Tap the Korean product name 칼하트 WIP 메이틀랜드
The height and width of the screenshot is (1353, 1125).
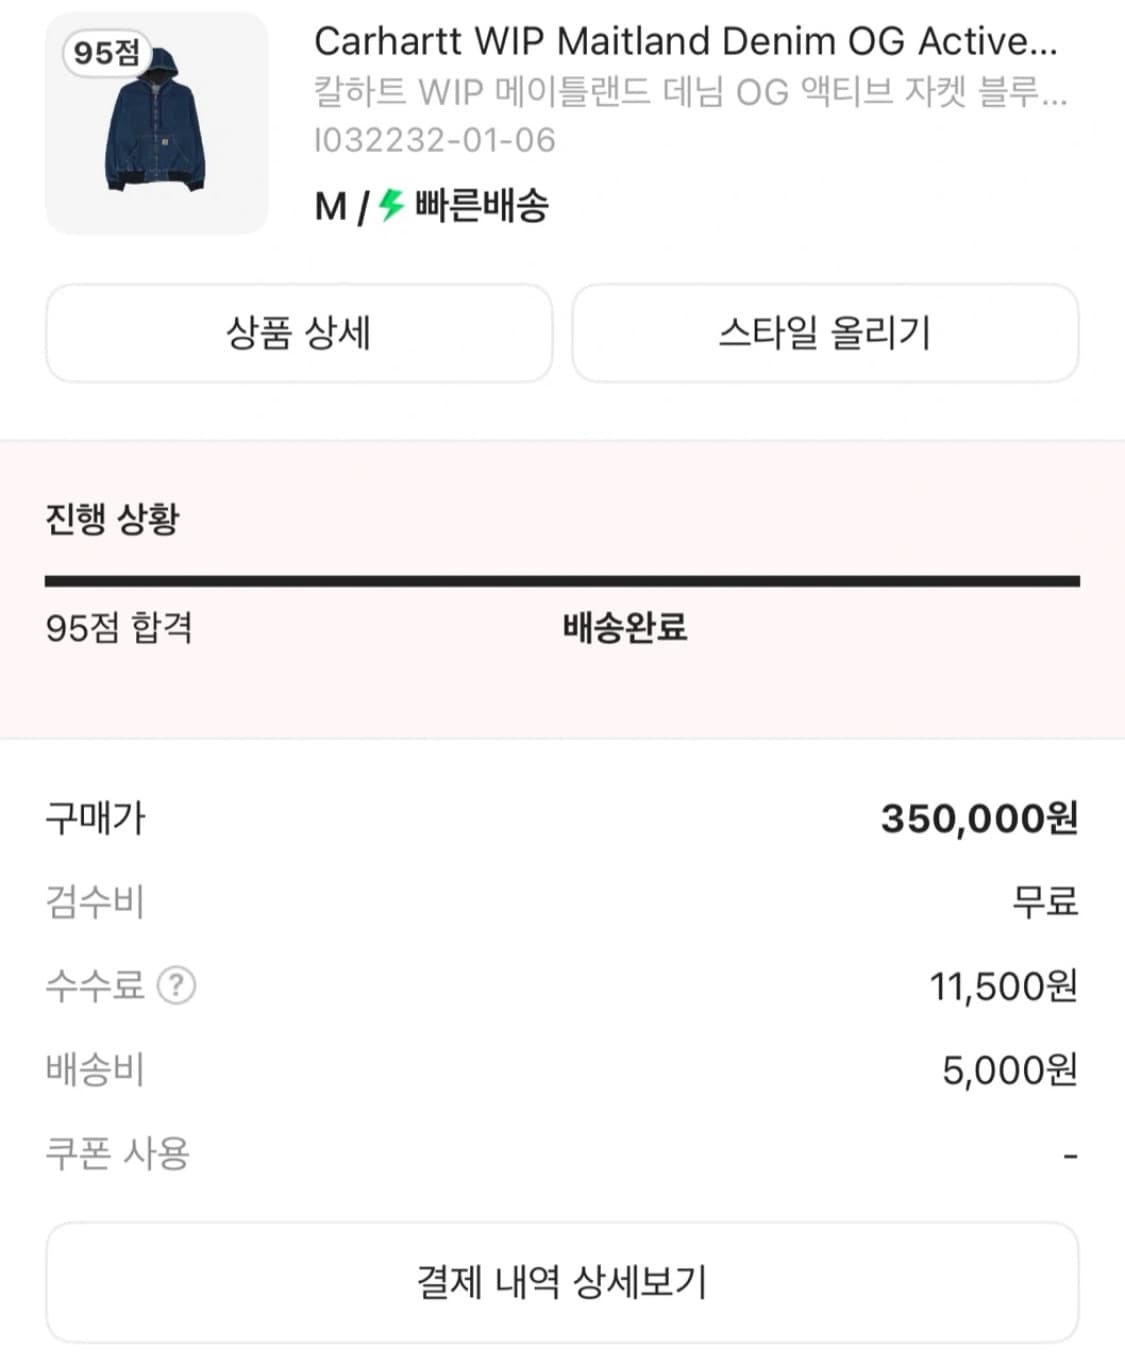tap(690, 92)
